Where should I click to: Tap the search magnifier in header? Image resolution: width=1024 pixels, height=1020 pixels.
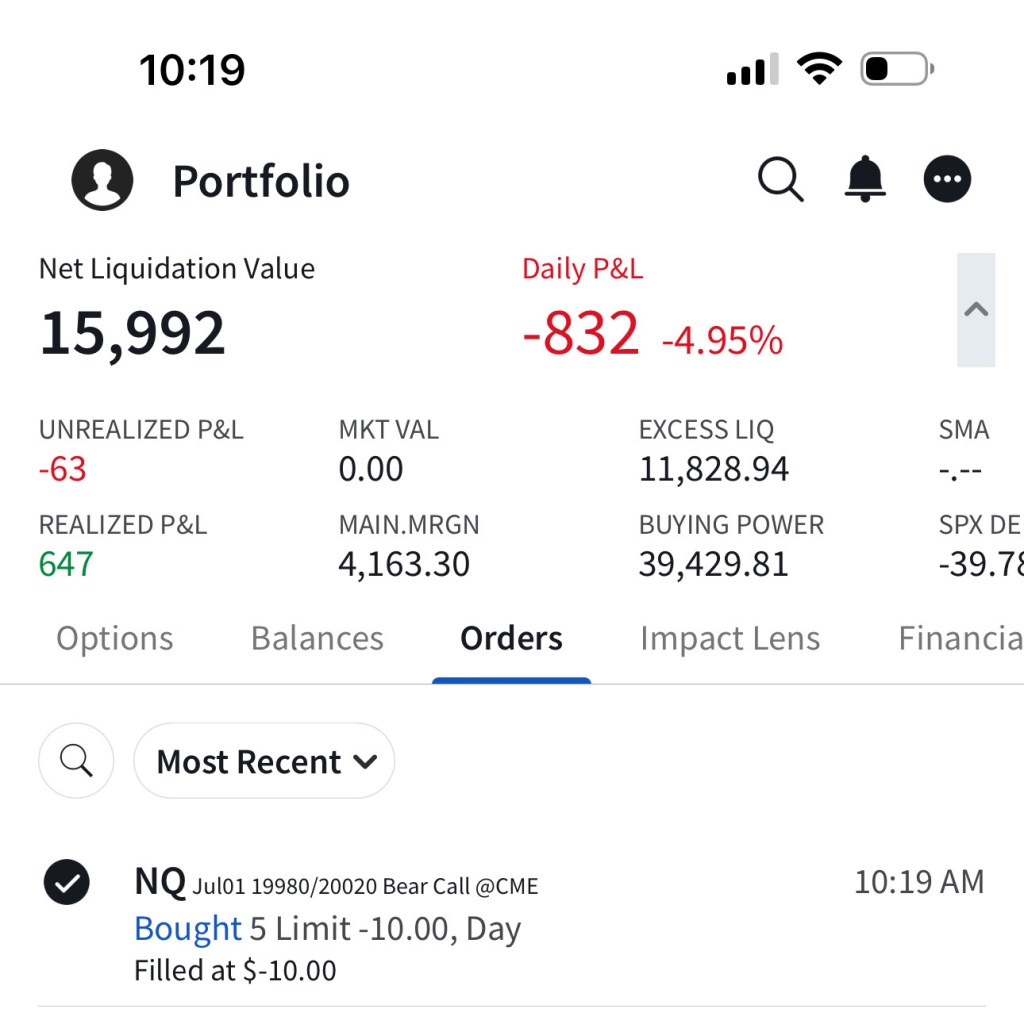(780, 180)
